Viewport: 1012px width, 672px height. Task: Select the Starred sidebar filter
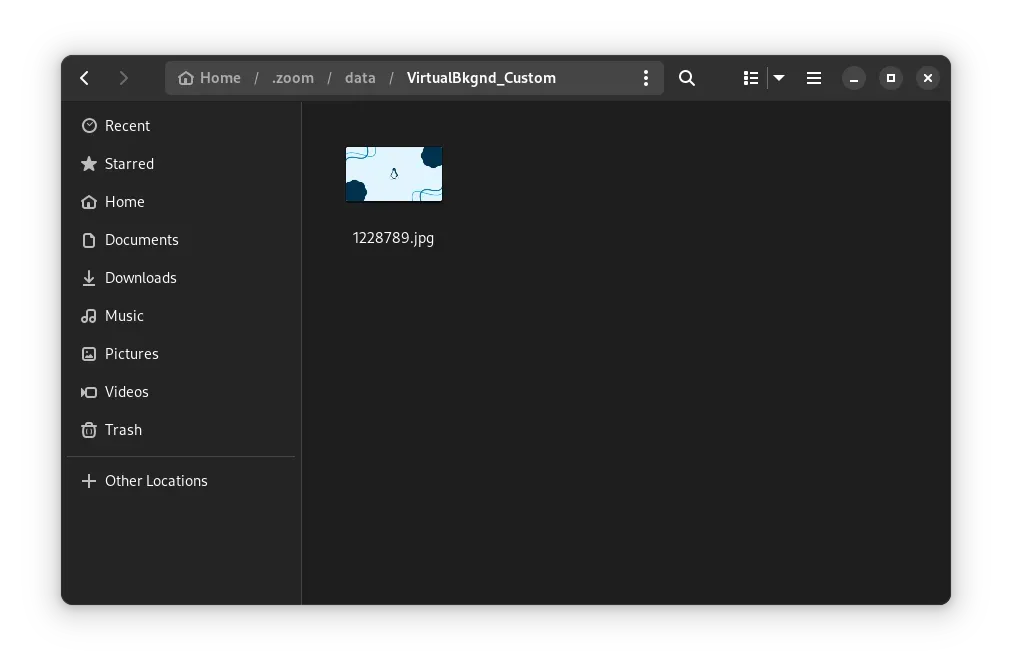(129, 163)
